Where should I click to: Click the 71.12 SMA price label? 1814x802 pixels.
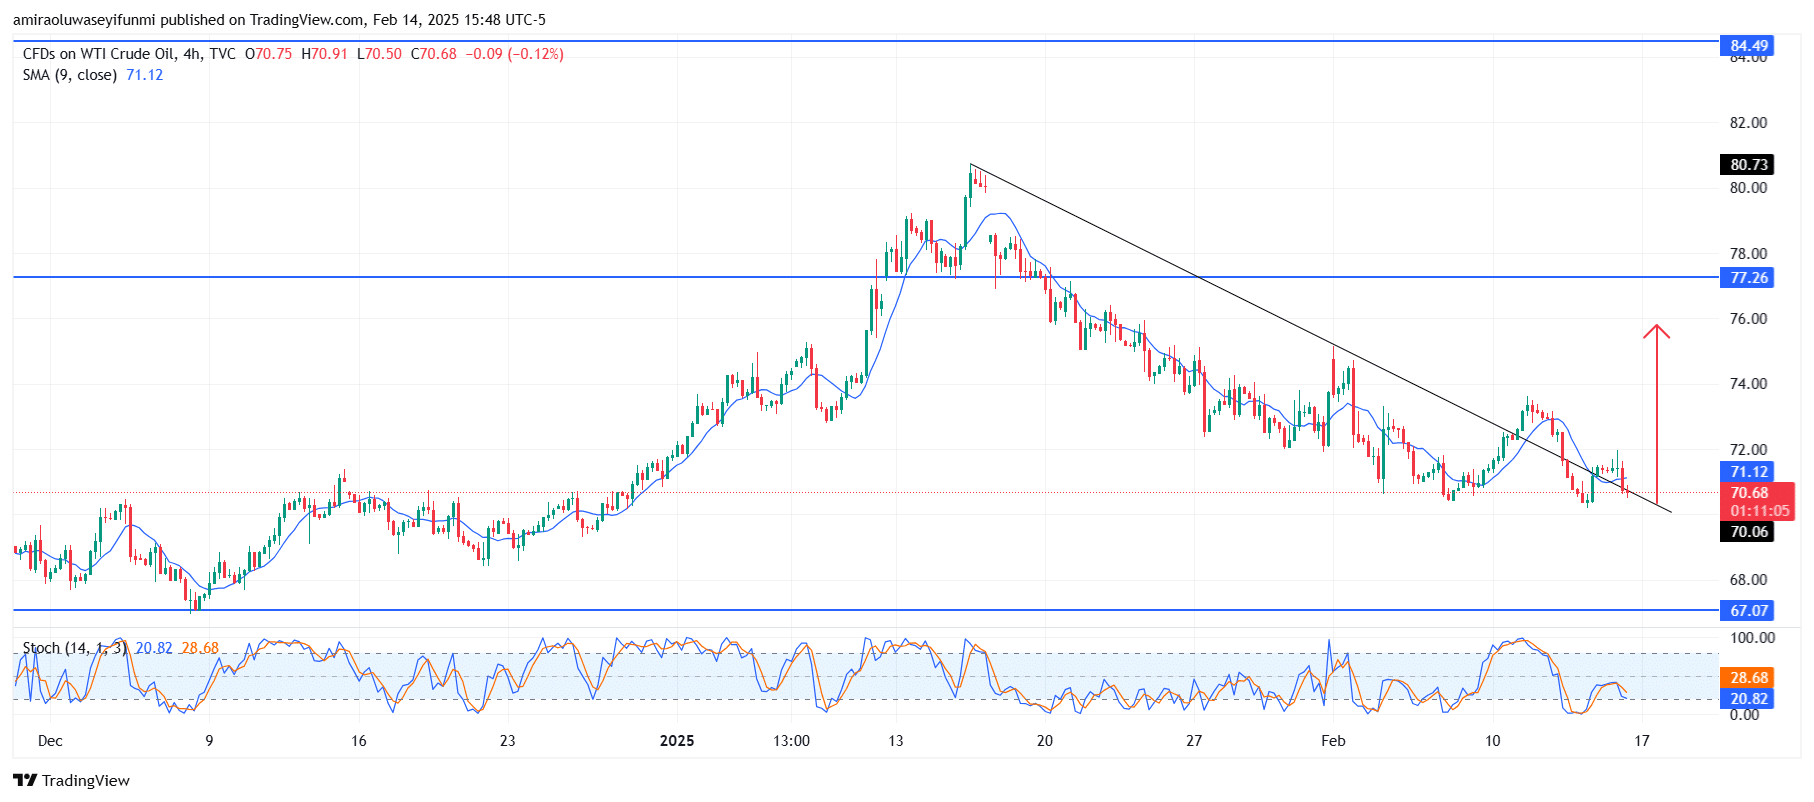click(1748, 472)
